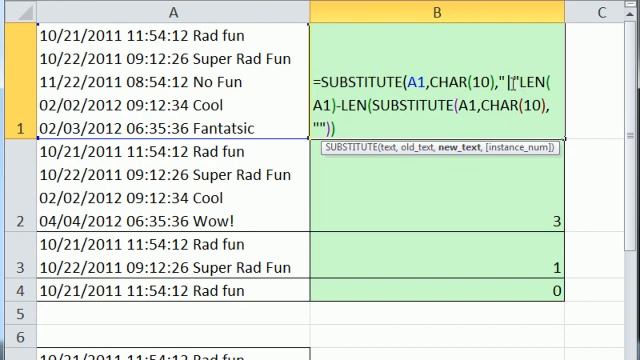Click old_text argument in formula tooltip

click(x=417, y=147)
